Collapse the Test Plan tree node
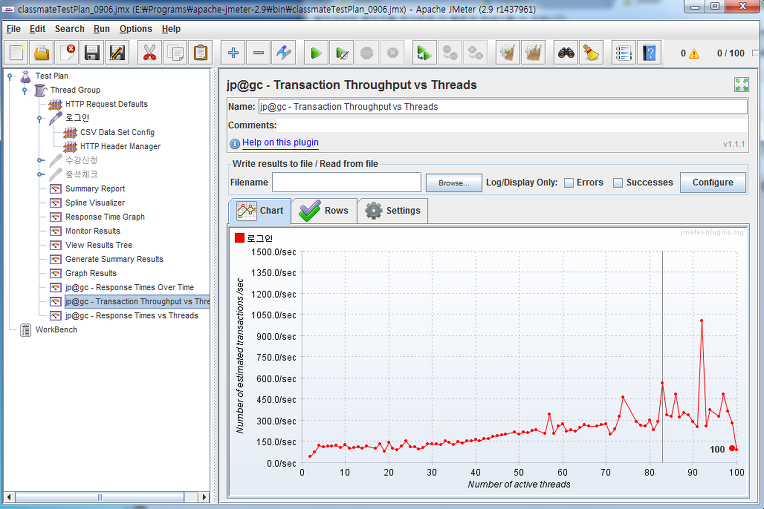This screenshot has width=764, height=509. point(10,76)
